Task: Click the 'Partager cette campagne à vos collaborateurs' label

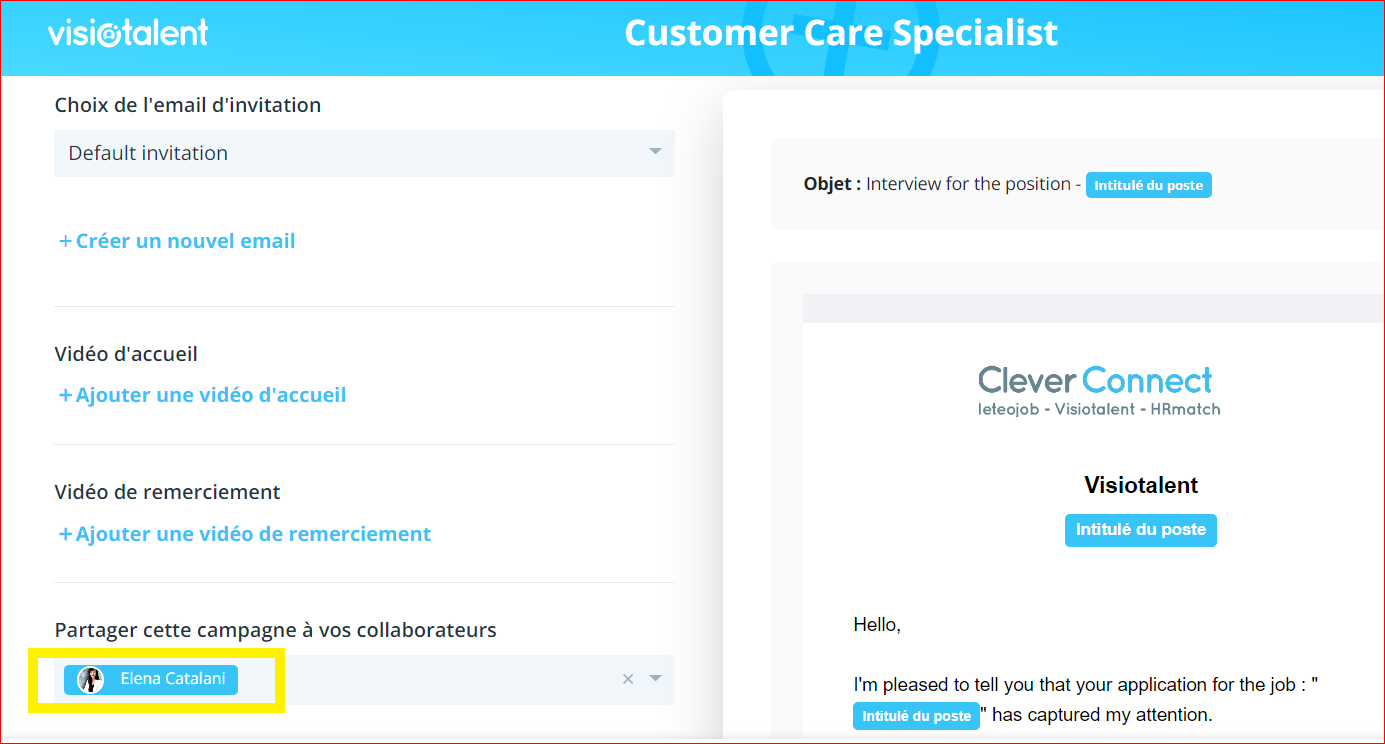Action: [x=275, y=630]
